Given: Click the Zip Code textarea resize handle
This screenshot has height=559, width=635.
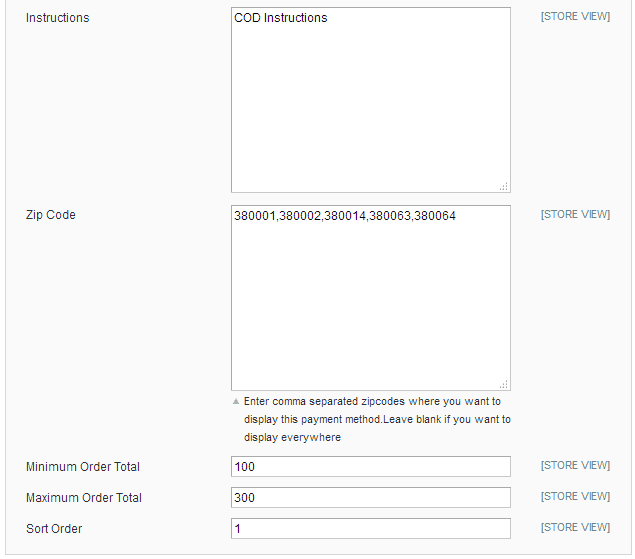Looking at the screenshot, I should click(503, 384).
